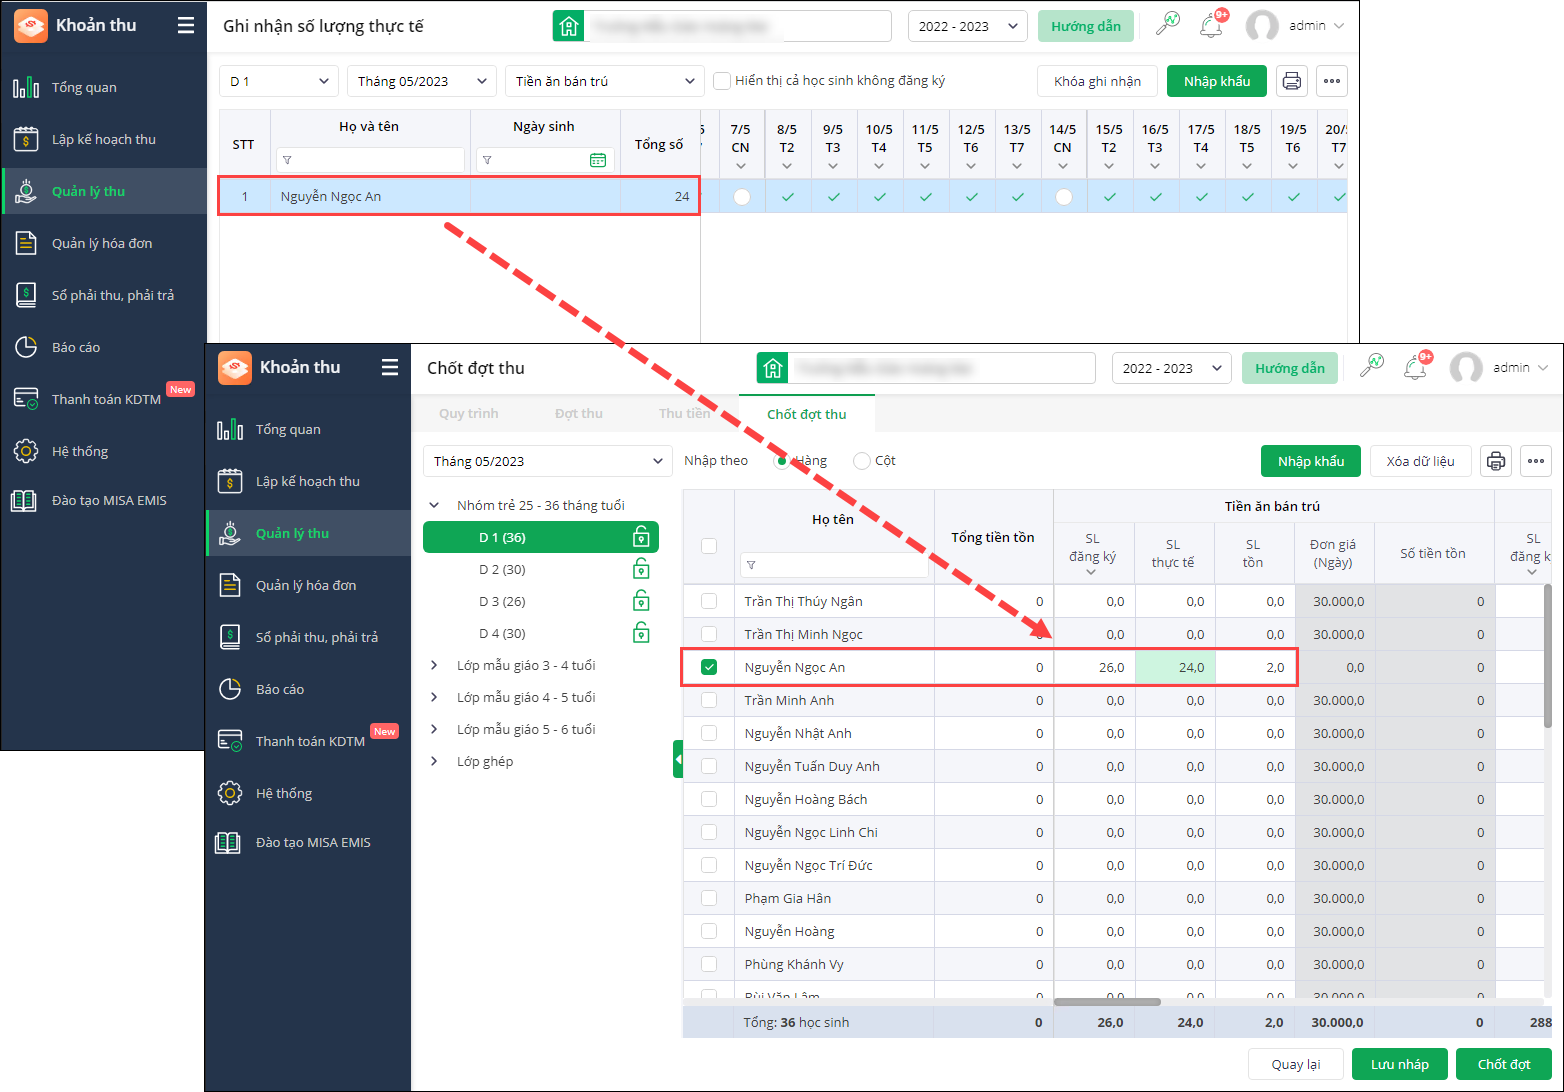Screen dimensions: 1564x1092
Task: Open the Tiền ăn bán trú dropdown
Action: click(605, 81)
